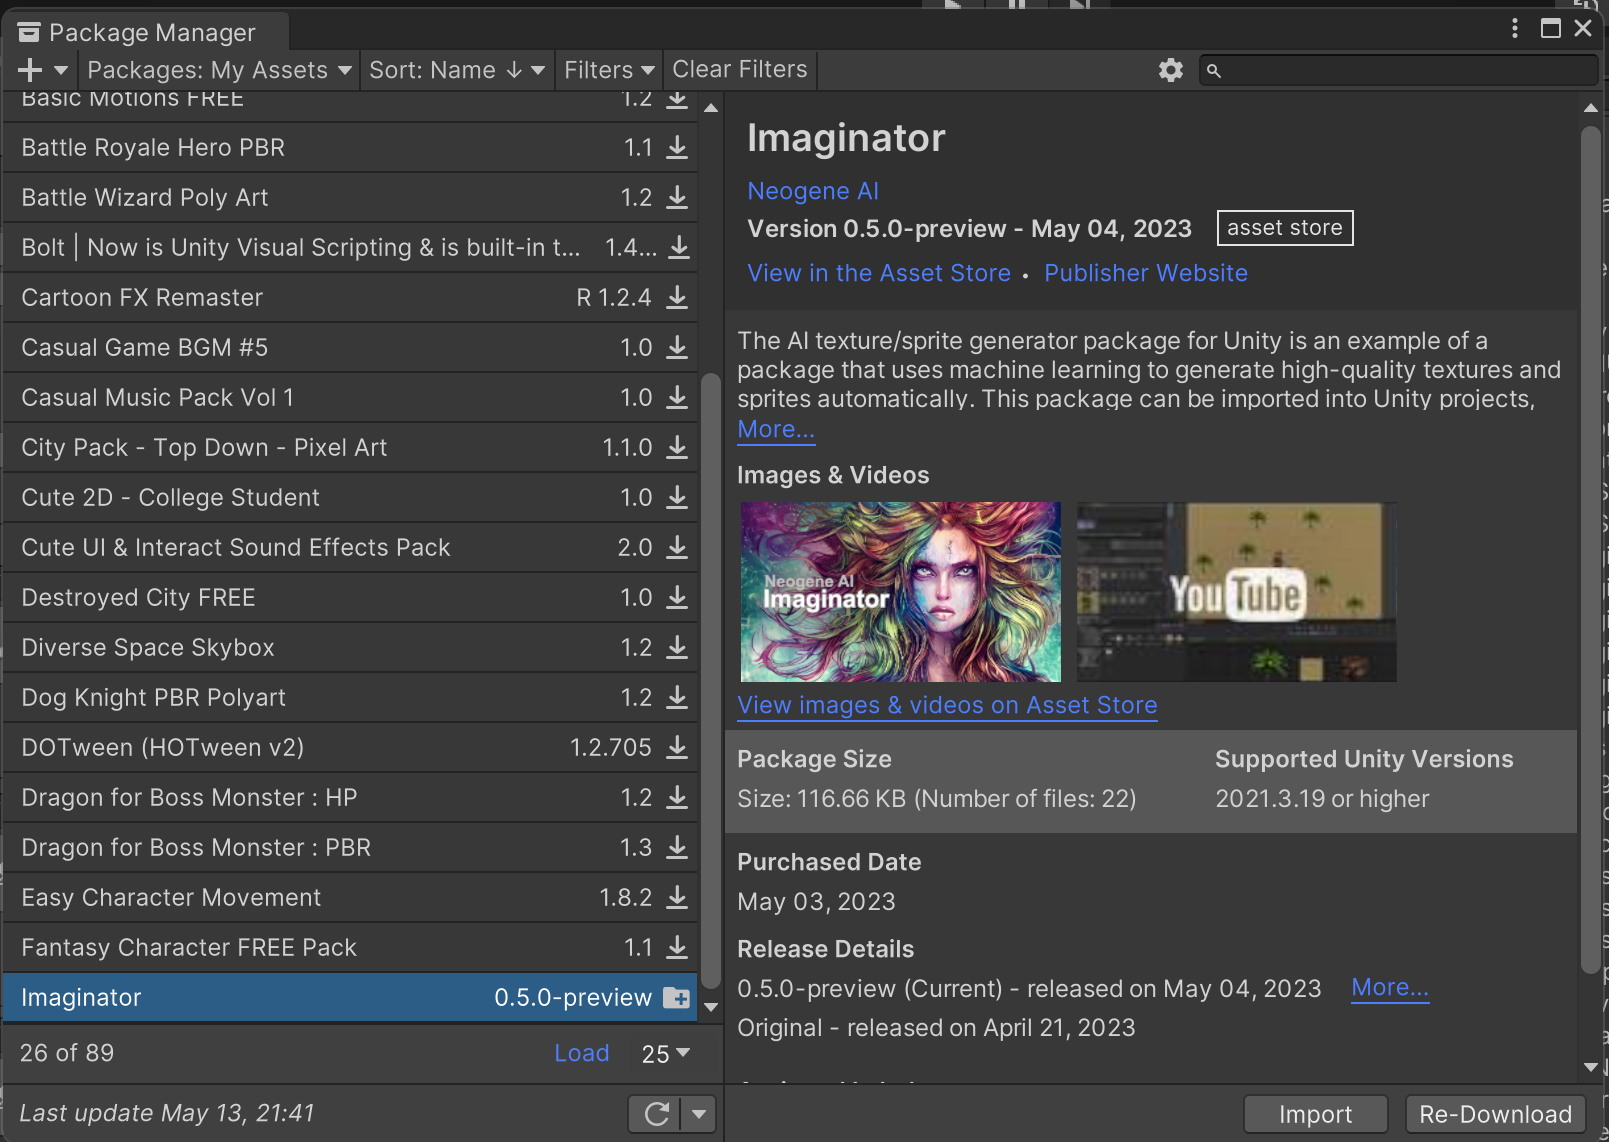Change the 25 items per load dropdown
Screen dimensions: 1609x1142
coord(666,1054)
